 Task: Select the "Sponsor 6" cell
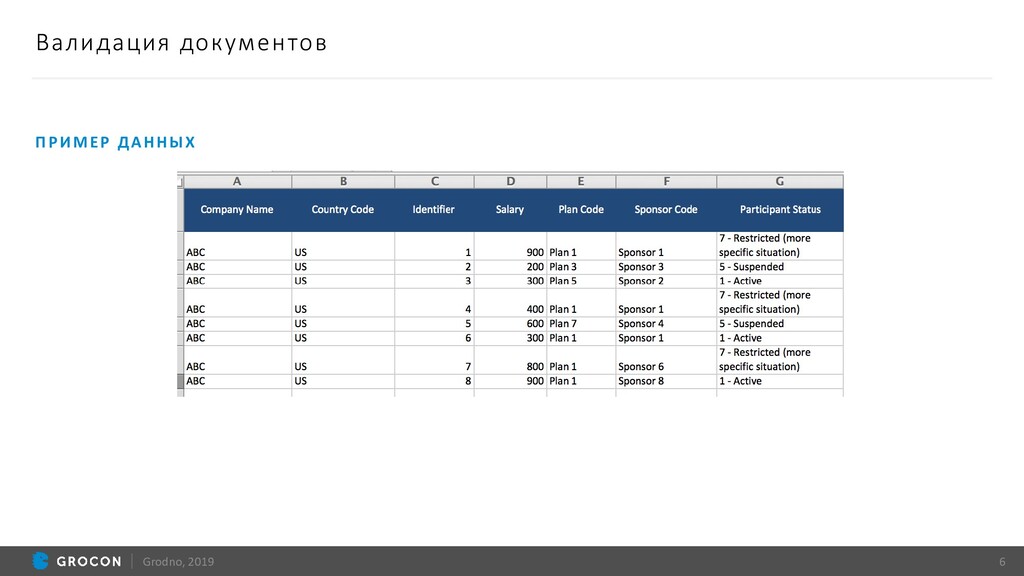[666, 360]
